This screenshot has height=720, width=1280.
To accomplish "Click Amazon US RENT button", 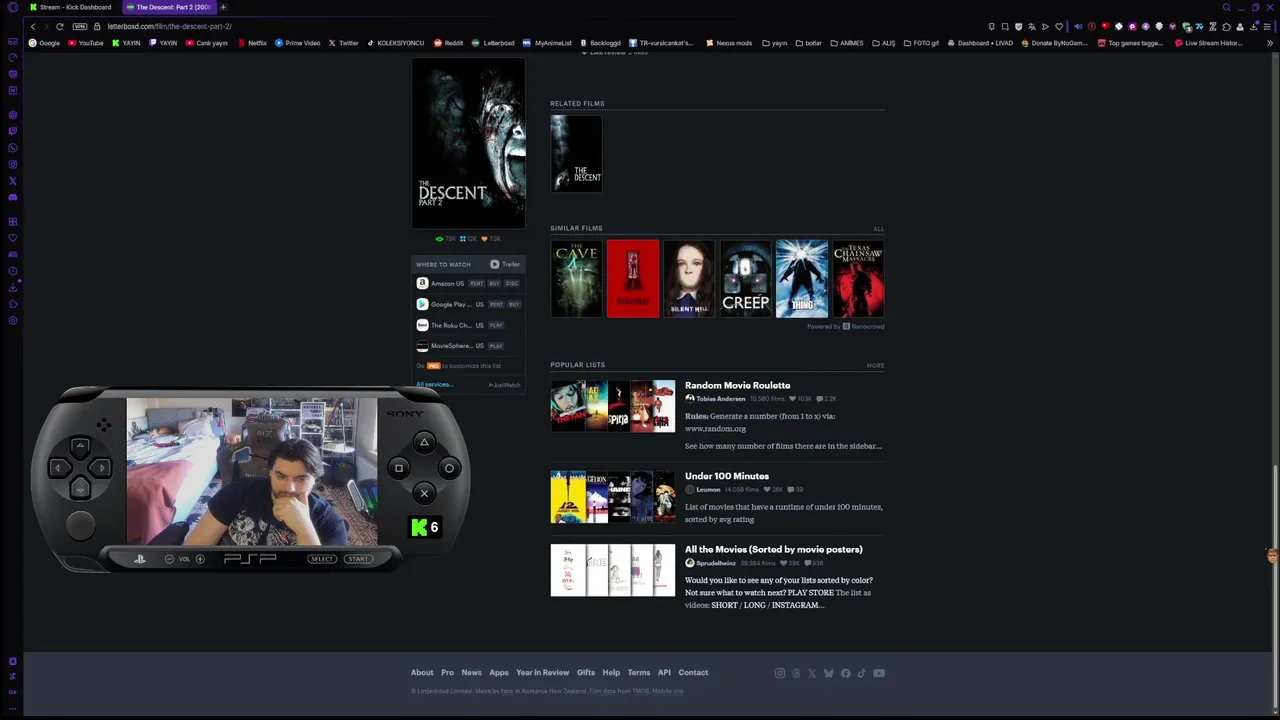I will click(x=476, y=283).
